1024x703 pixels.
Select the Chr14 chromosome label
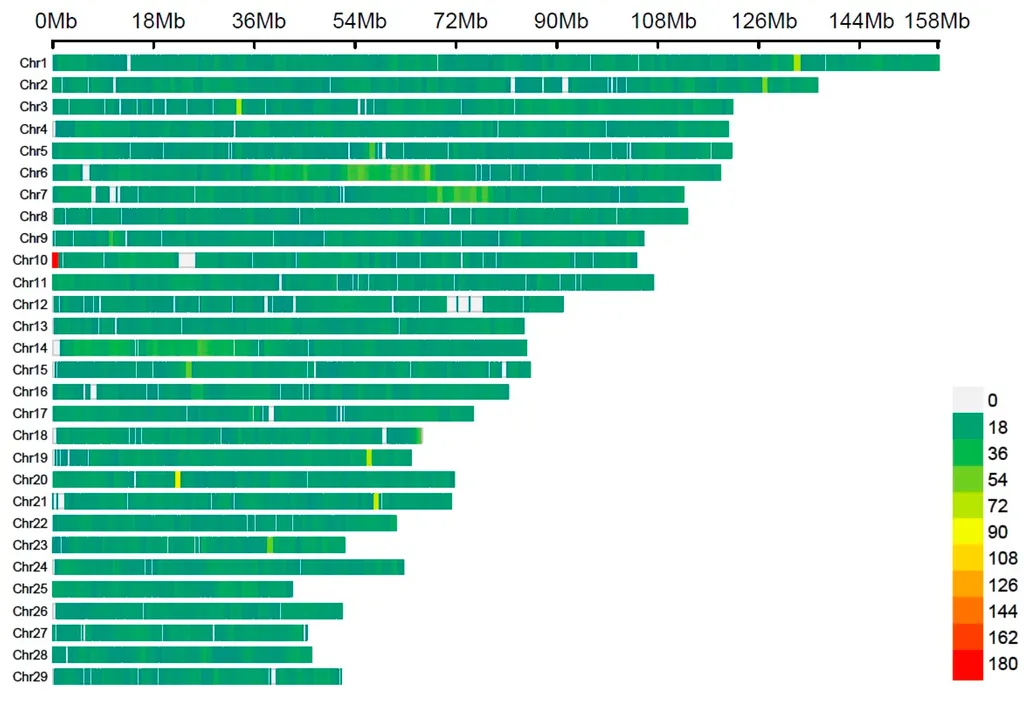point(30,348)
